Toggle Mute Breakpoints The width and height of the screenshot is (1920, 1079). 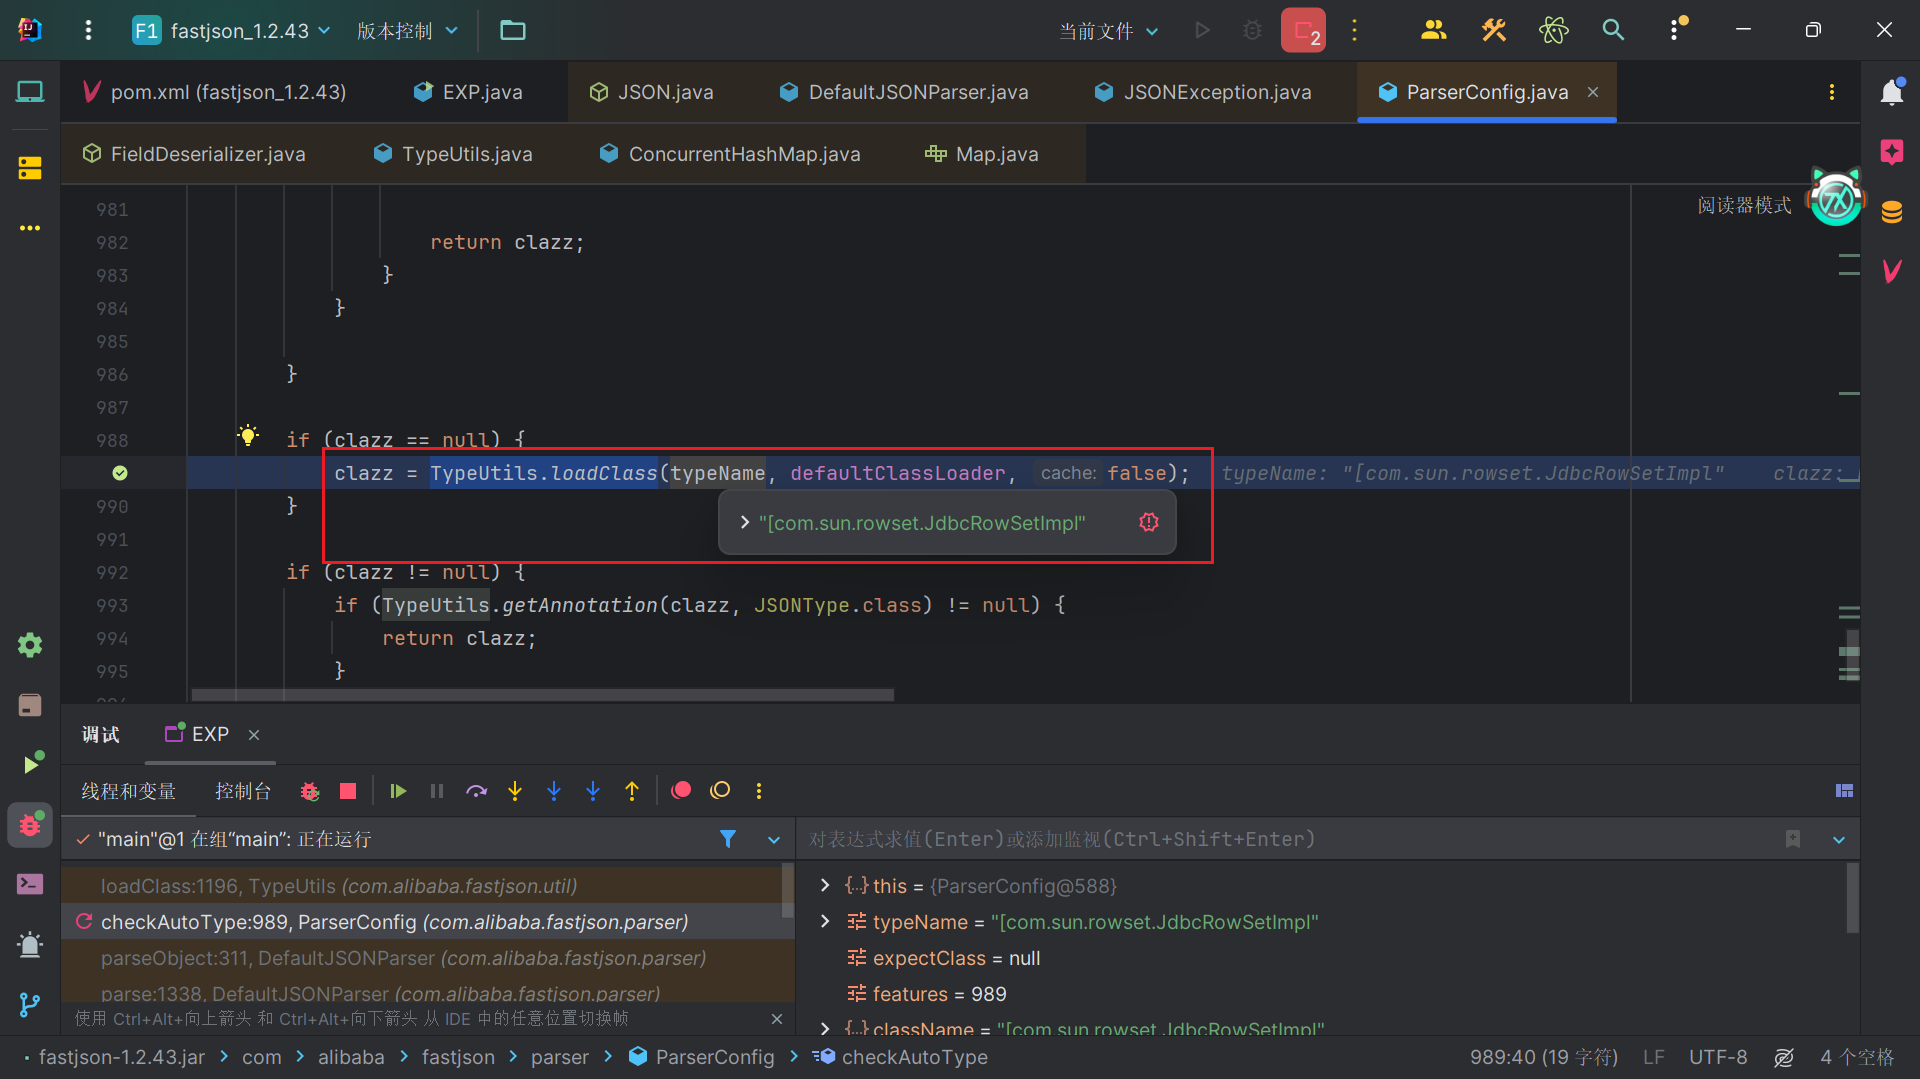tap(720, 790)
